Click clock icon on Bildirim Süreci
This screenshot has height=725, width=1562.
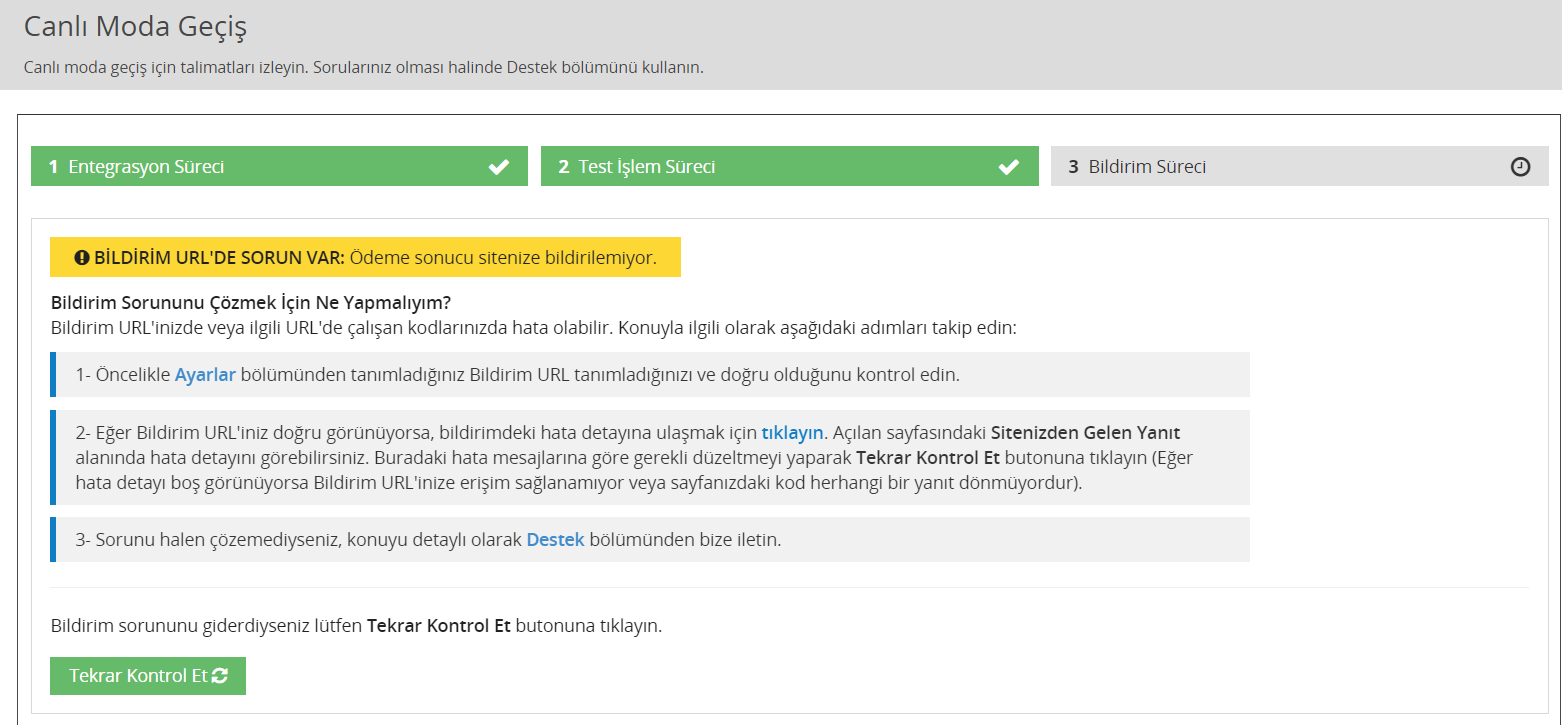(1520, 167)
